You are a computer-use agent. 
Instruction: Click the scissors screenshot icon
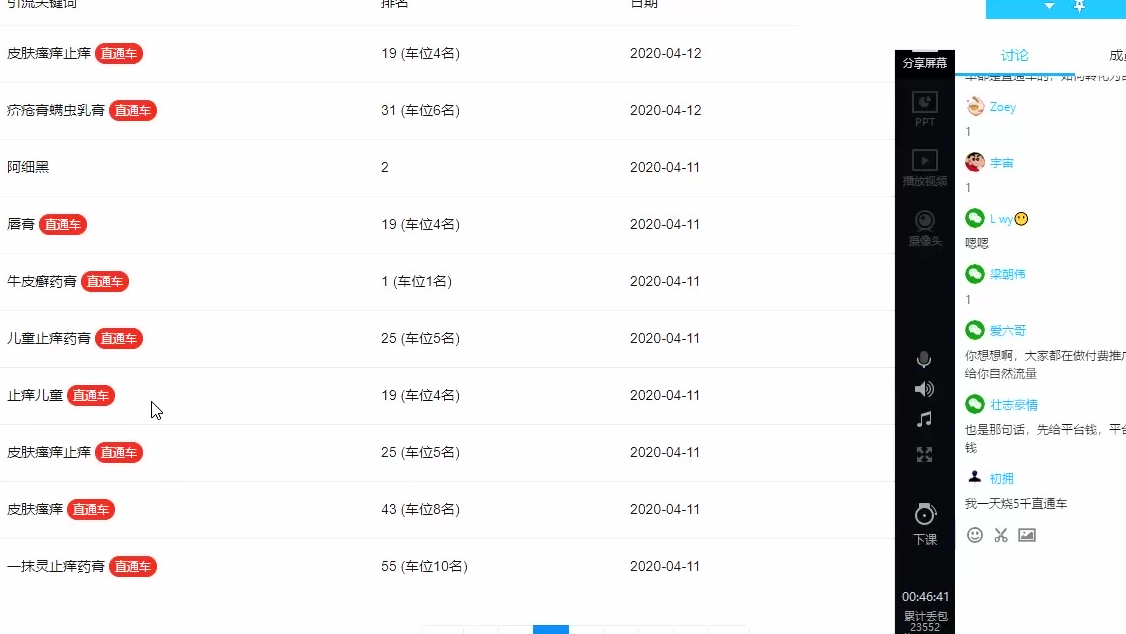pyautogui.click(x=1001, y=535)
